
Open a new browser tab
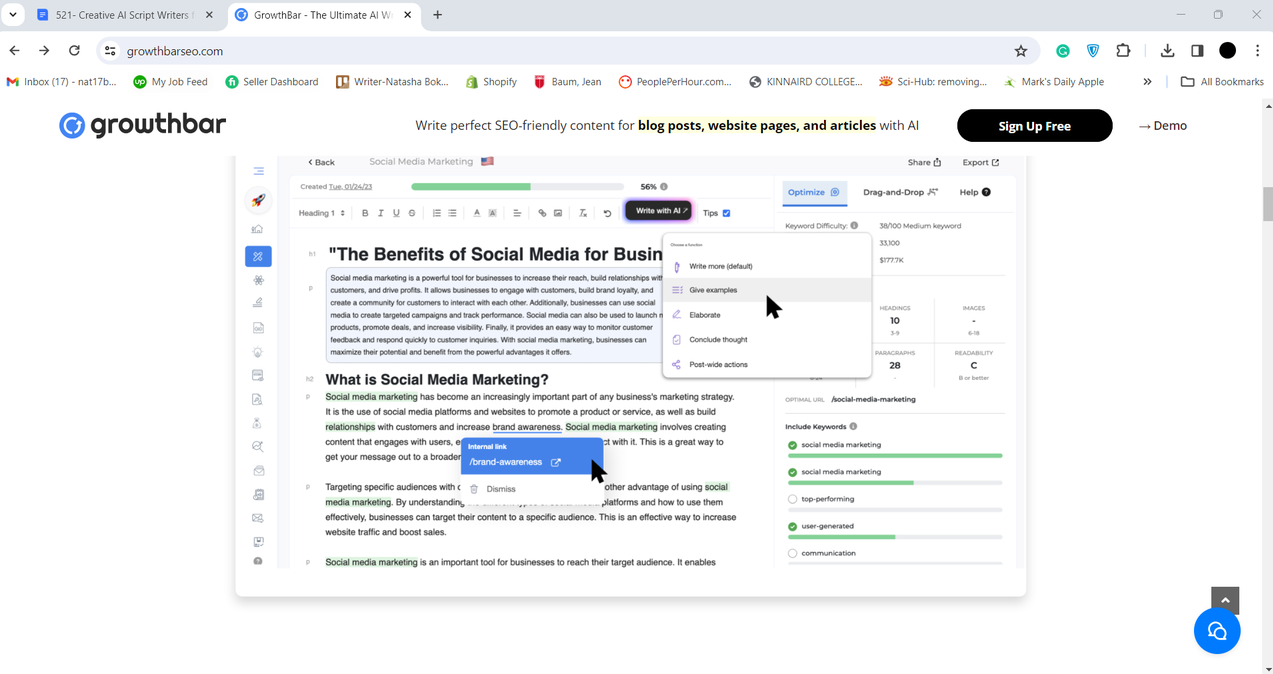point(437,15)
